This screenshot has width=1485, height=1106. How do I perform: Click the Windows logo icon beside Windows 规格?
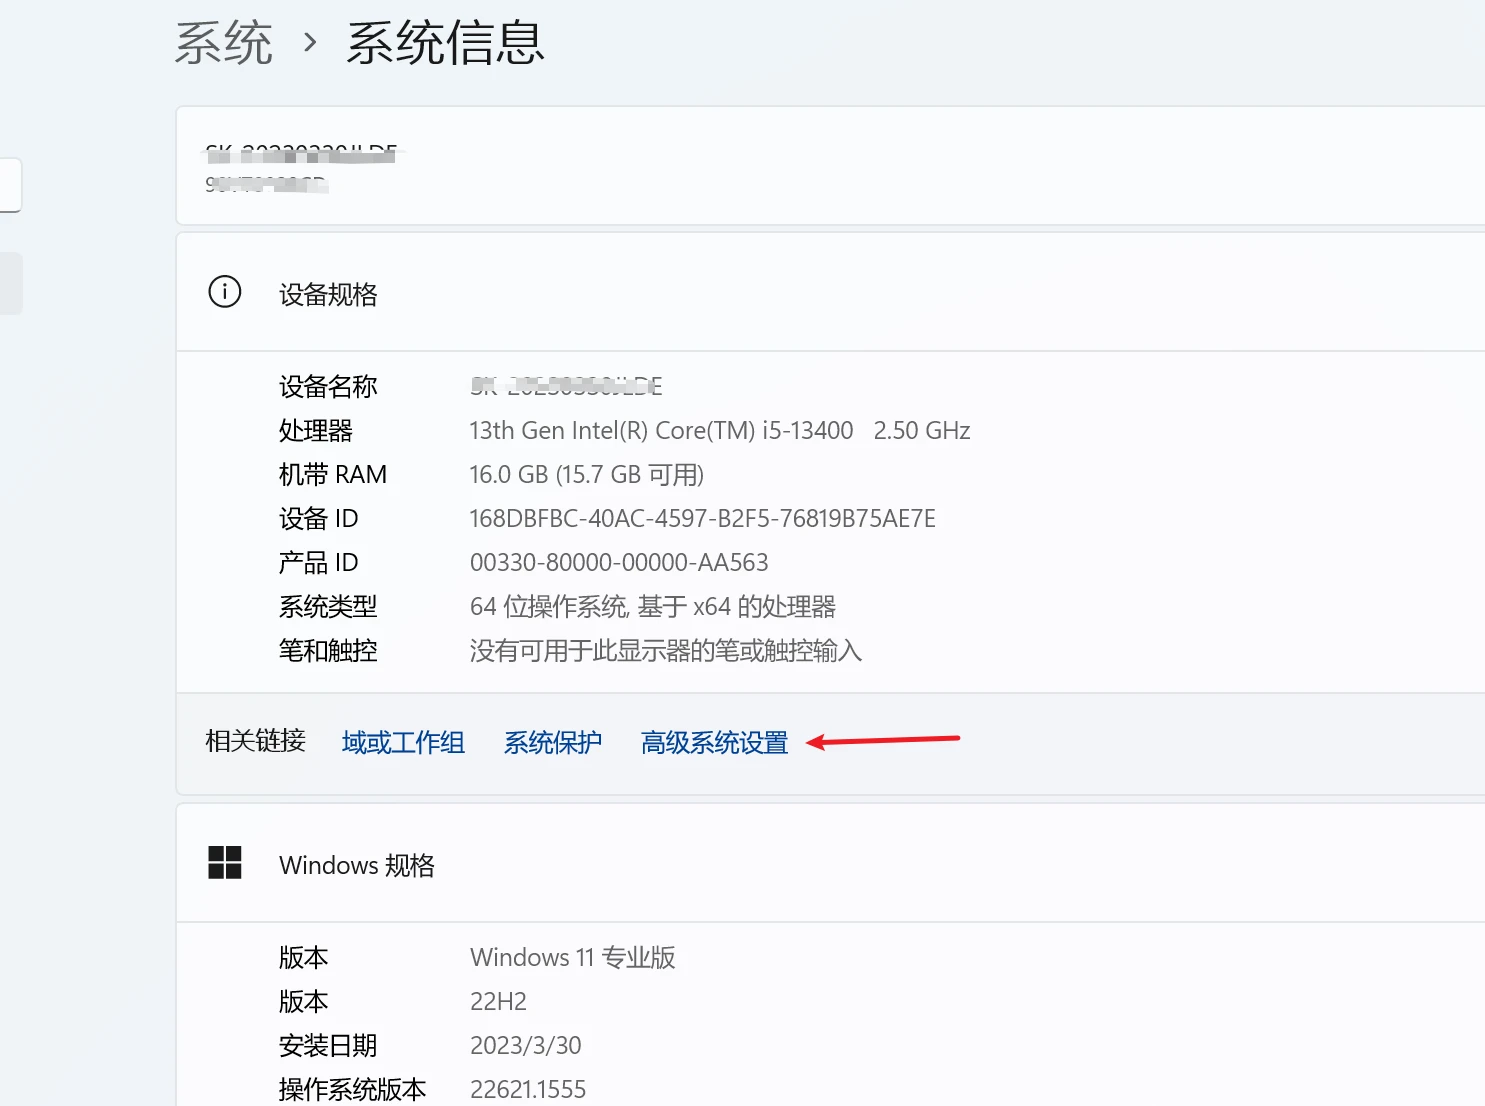coord(224,862)
